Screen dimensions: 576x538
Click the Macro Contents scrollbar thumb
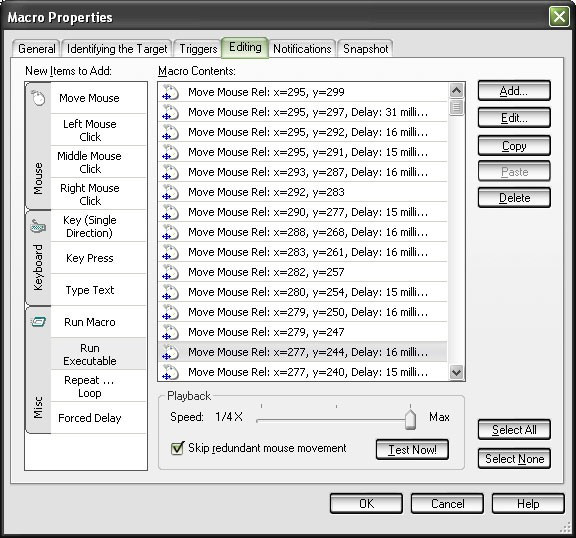point(456,108)
